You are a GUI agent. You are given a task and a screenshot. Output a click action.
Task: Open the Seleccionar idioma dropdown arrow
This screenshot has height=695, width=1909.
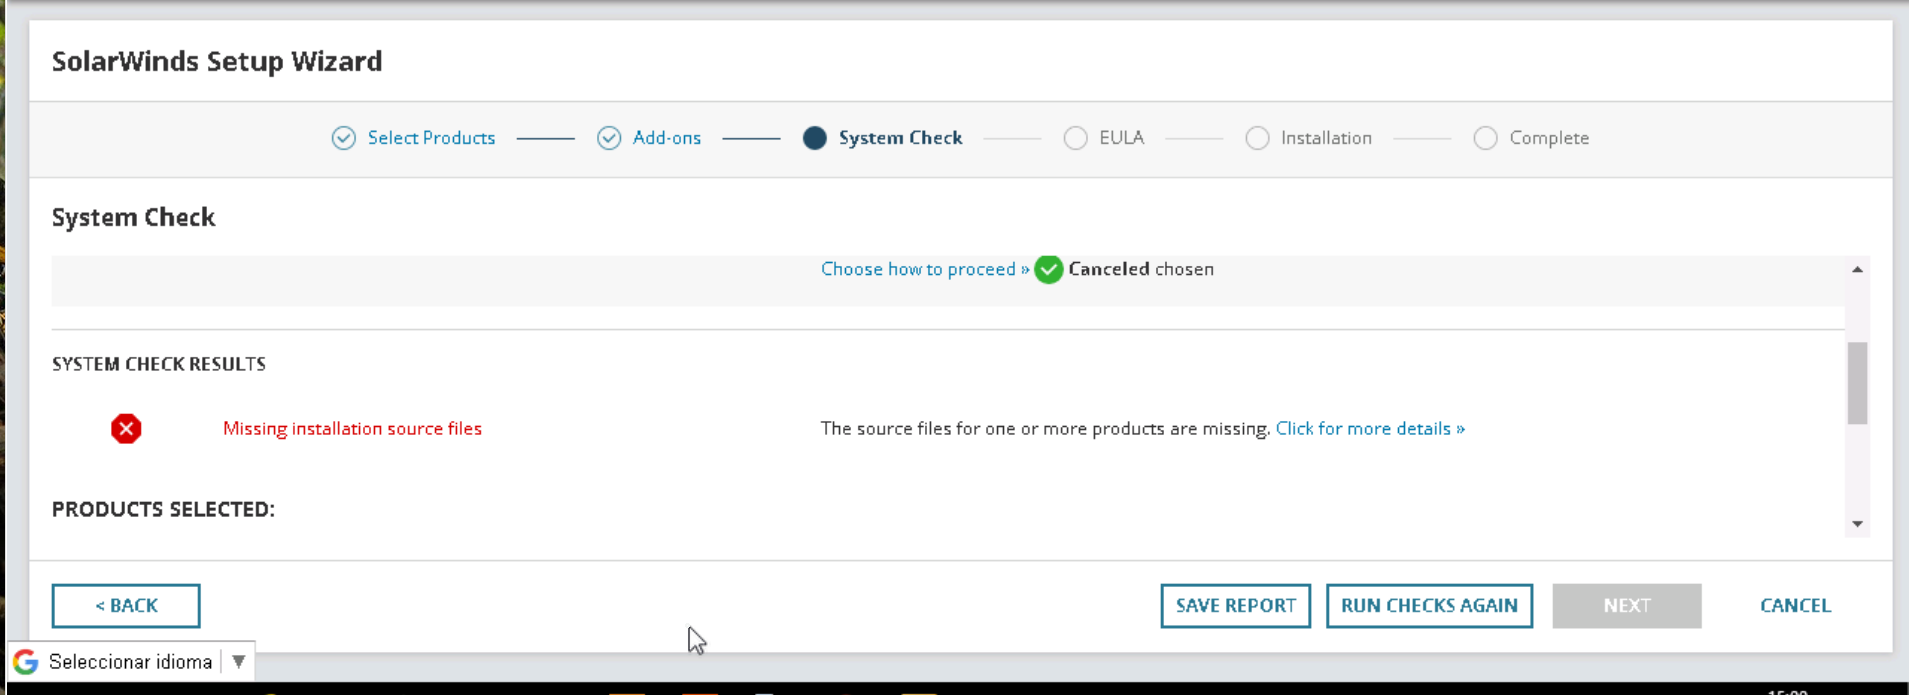point(239,662)
